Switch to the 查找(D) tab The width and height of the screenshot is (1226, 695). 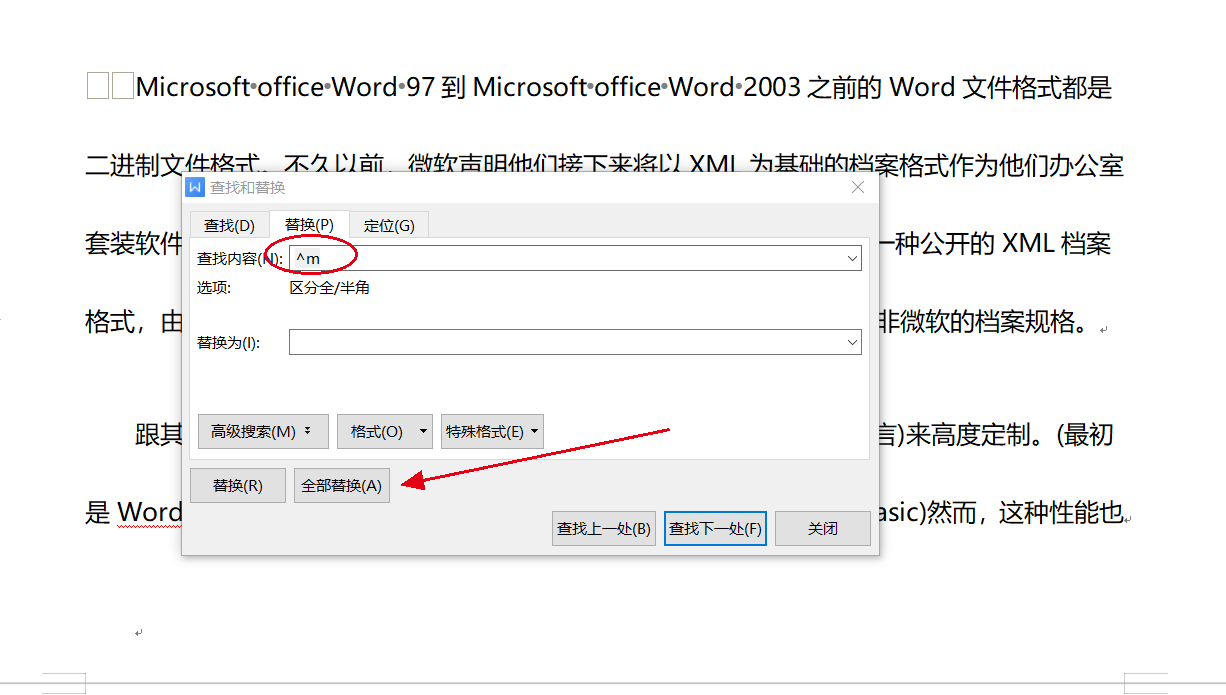click(x=229, y=225)
